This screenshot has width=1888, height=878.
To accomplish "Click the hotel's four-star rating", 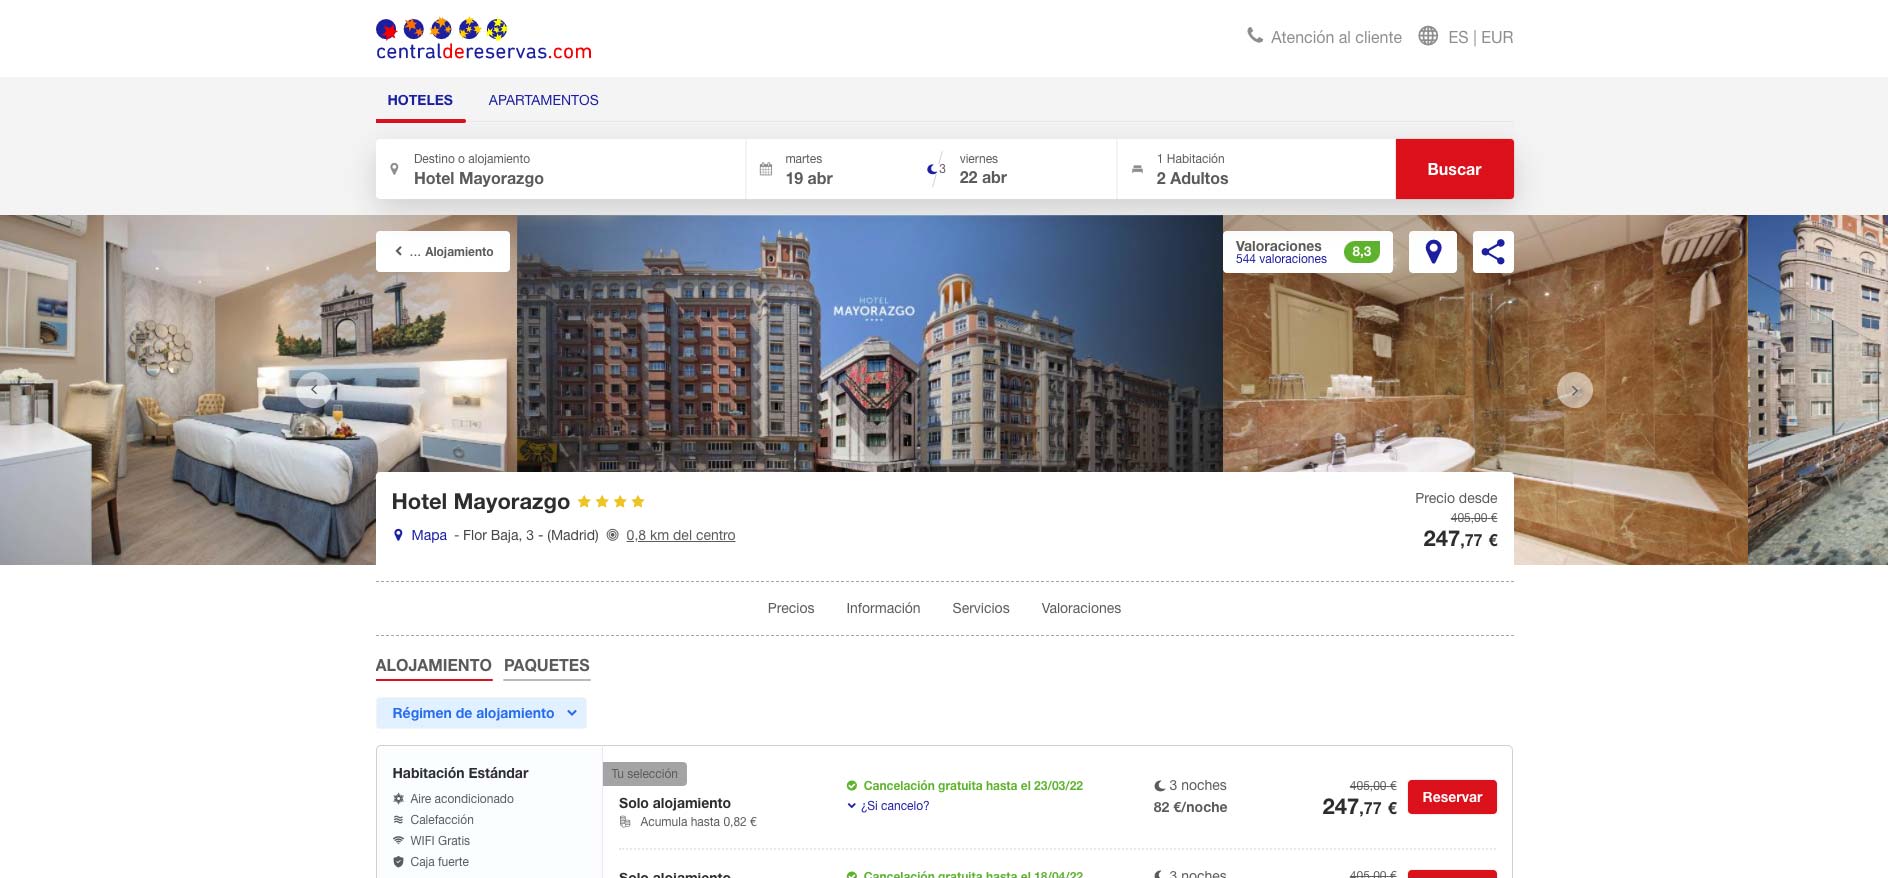I will point(611,502).
